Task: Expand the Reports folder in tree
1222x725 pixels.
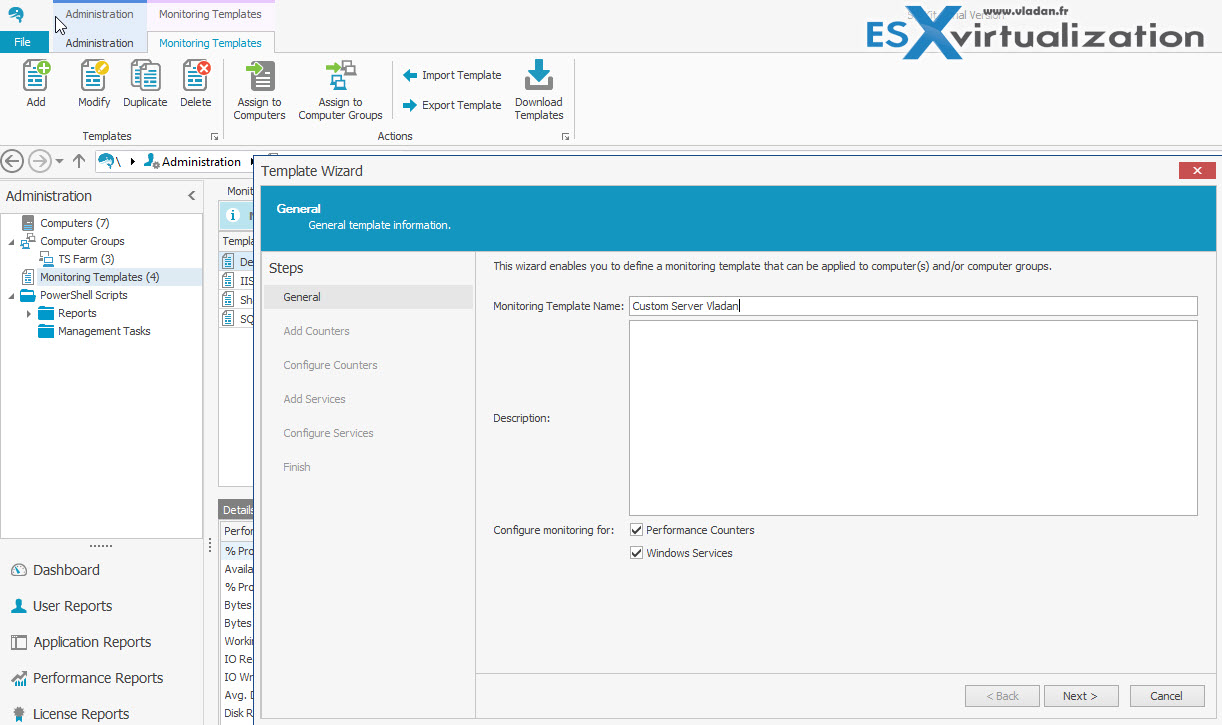Action: coord(29,314)
